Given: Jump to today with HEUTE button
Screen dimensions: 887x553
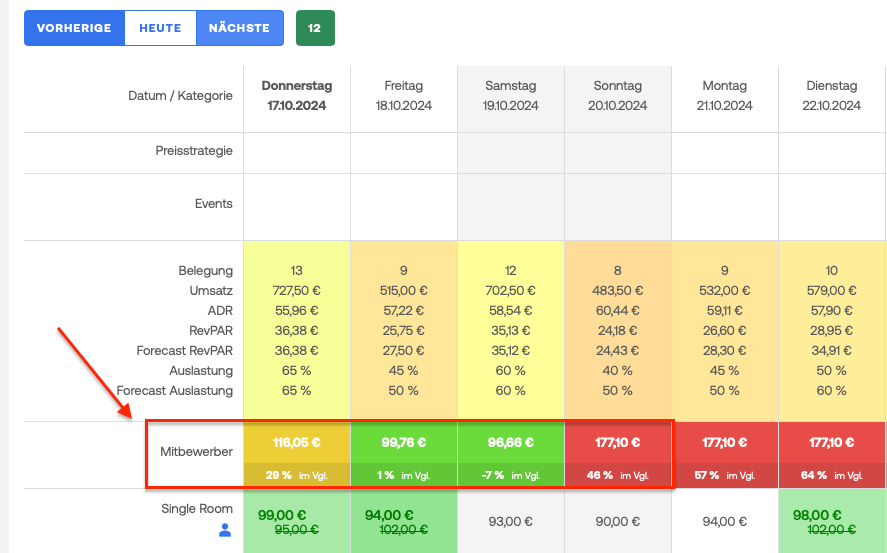Looking at the screenshot, I should tap(160, 28).
